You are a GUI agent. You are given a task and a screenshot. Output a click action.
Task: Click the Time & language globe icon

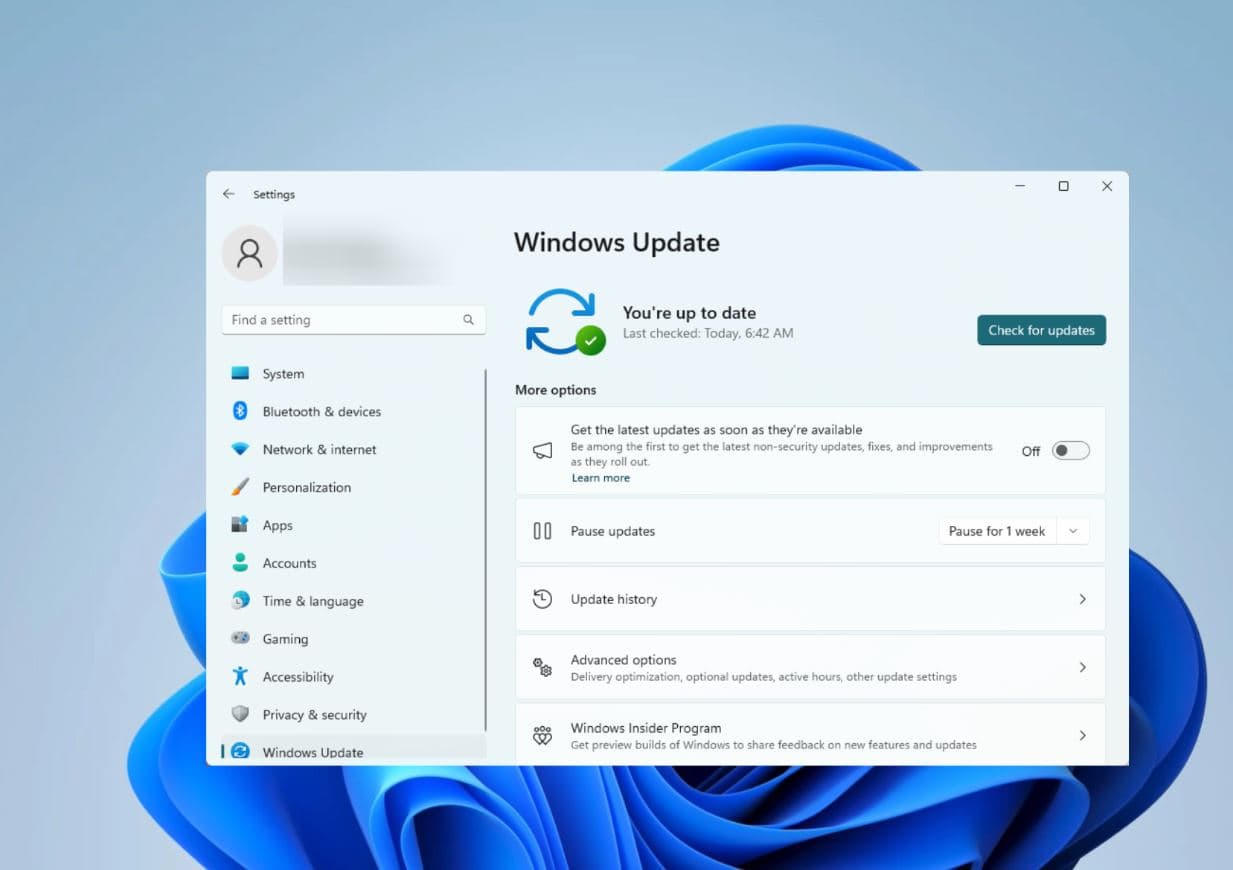(x=240, y=600)
